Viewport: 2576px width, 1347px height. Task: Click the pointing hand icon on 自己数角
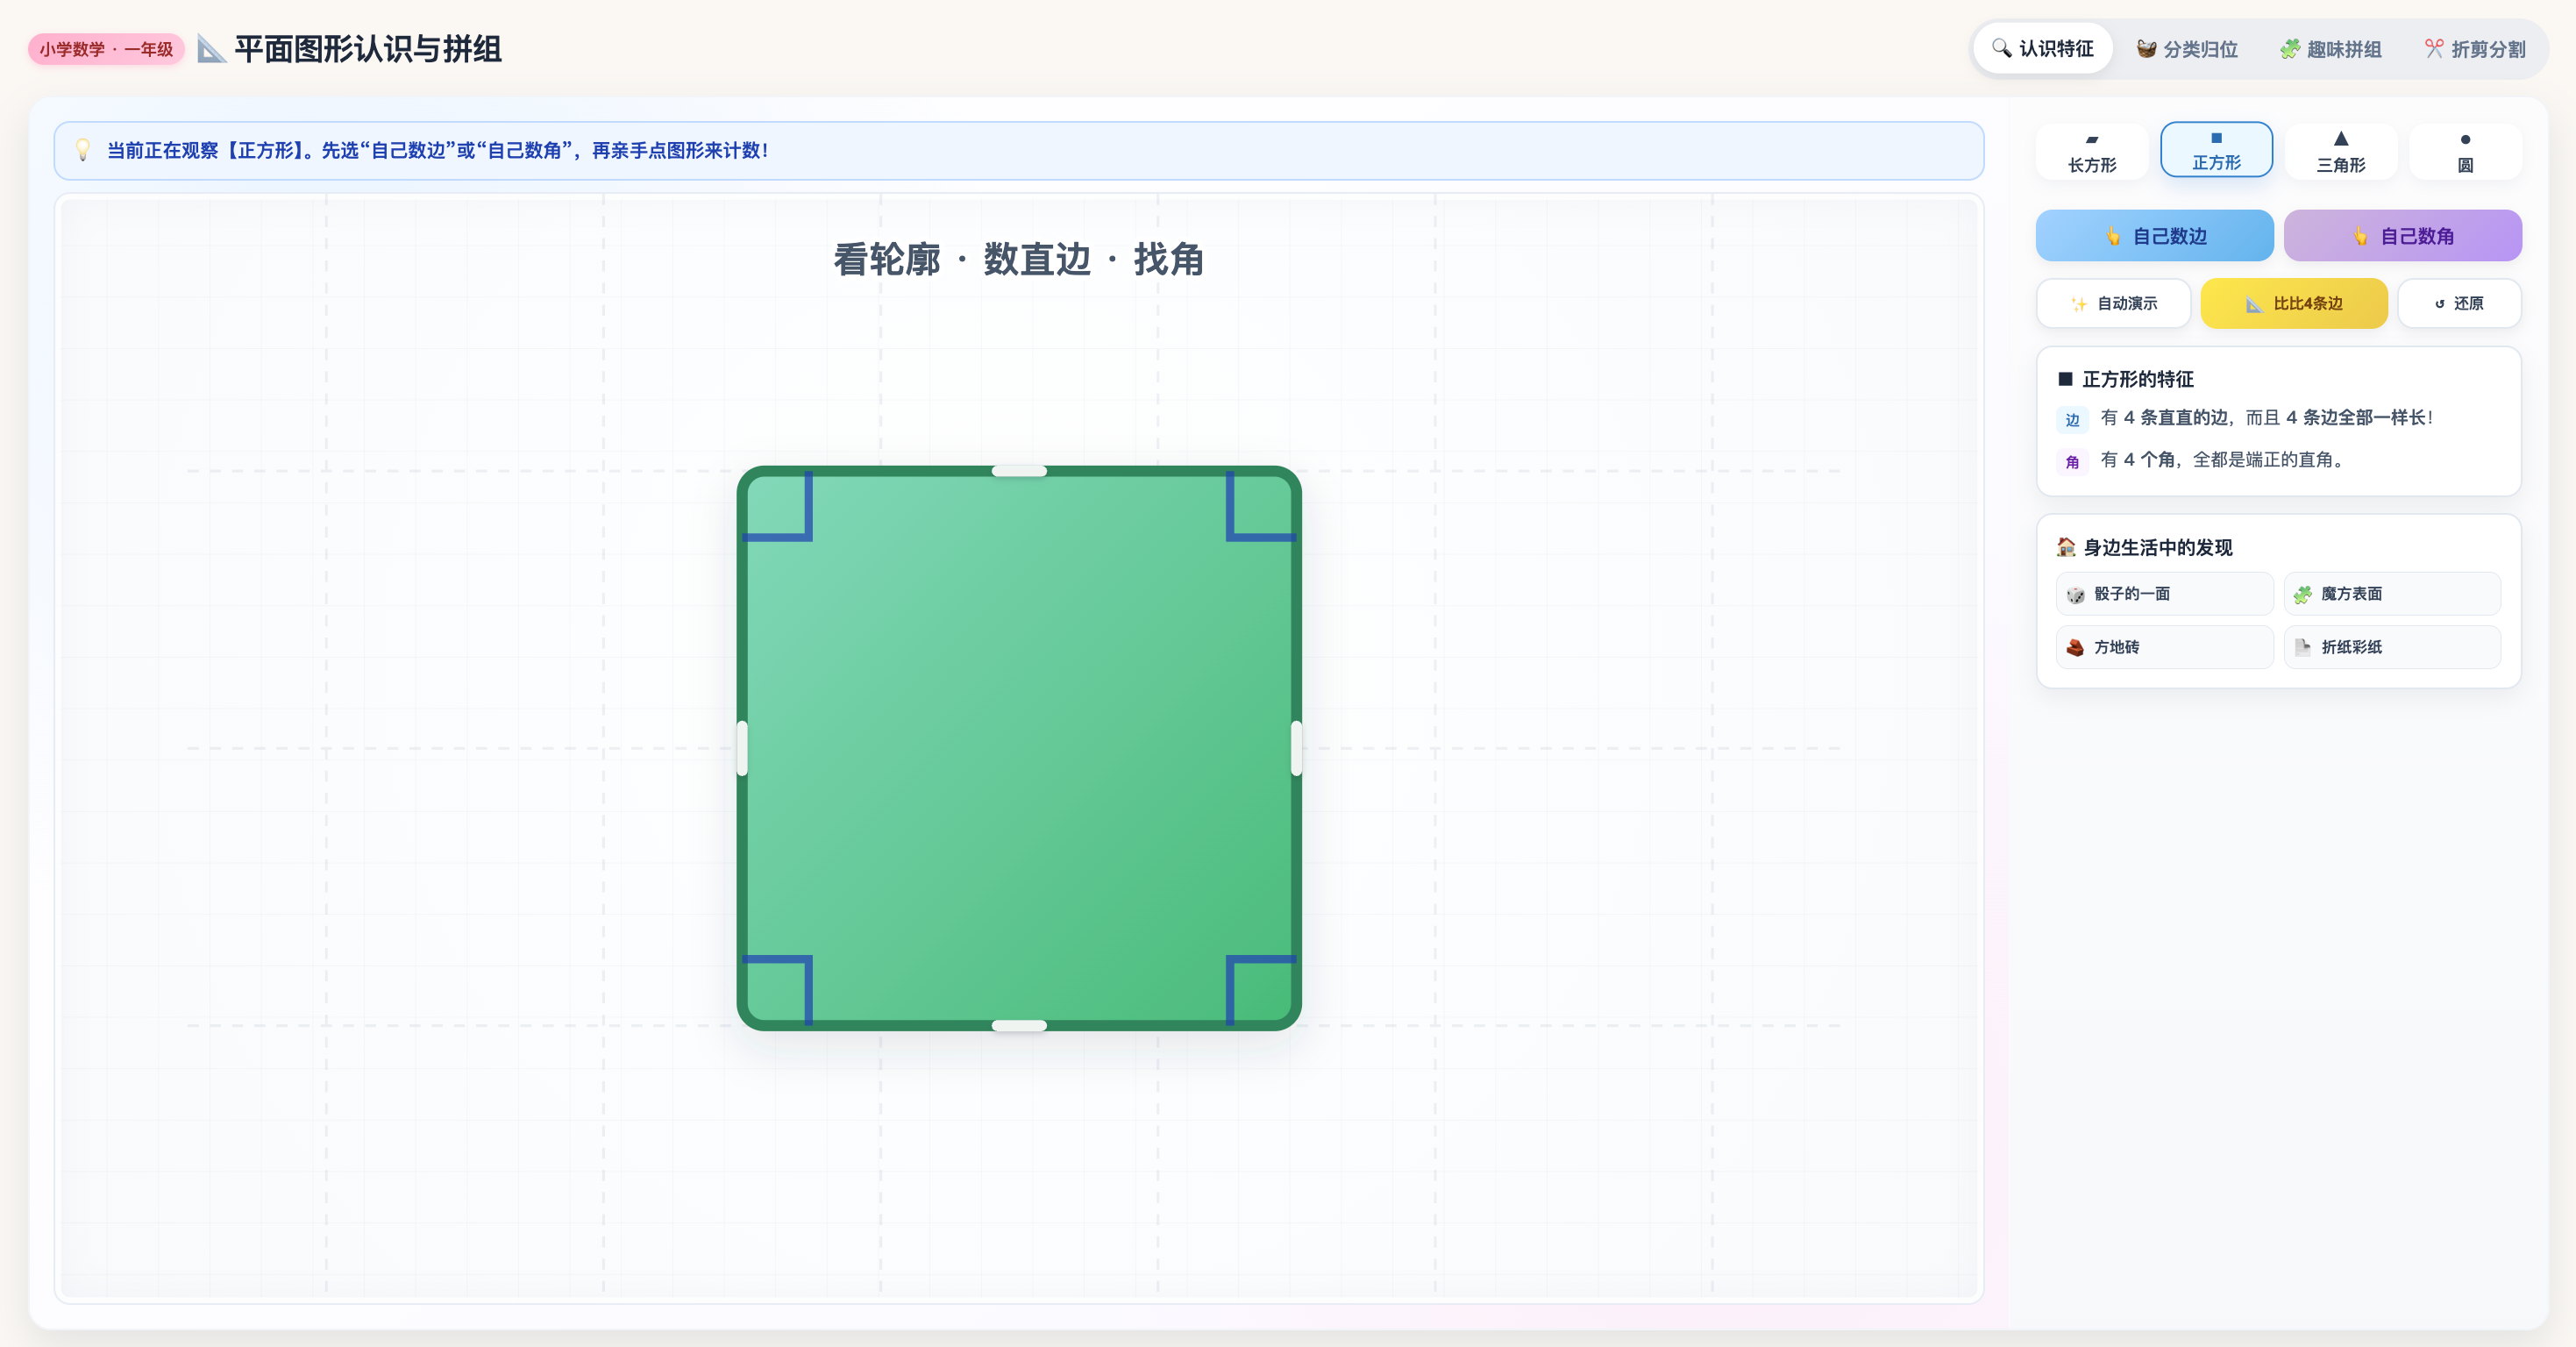pos(2360,236)
